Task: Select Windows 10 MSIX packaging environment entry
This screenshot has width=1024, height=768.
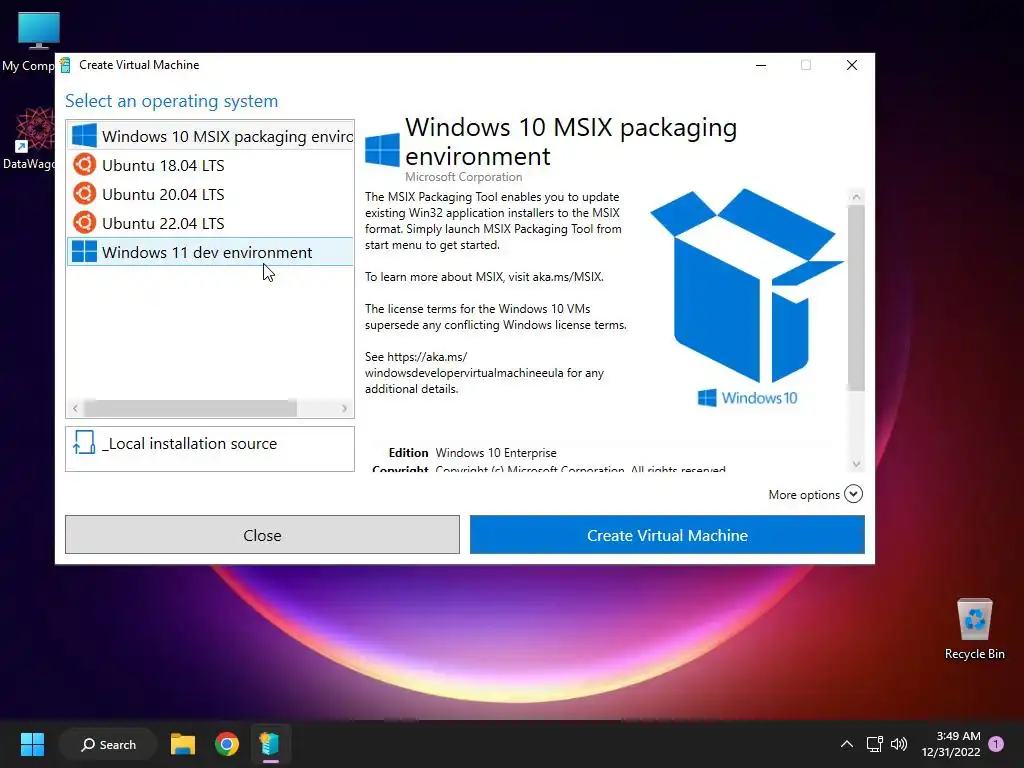Action: [x=210, y=136]
